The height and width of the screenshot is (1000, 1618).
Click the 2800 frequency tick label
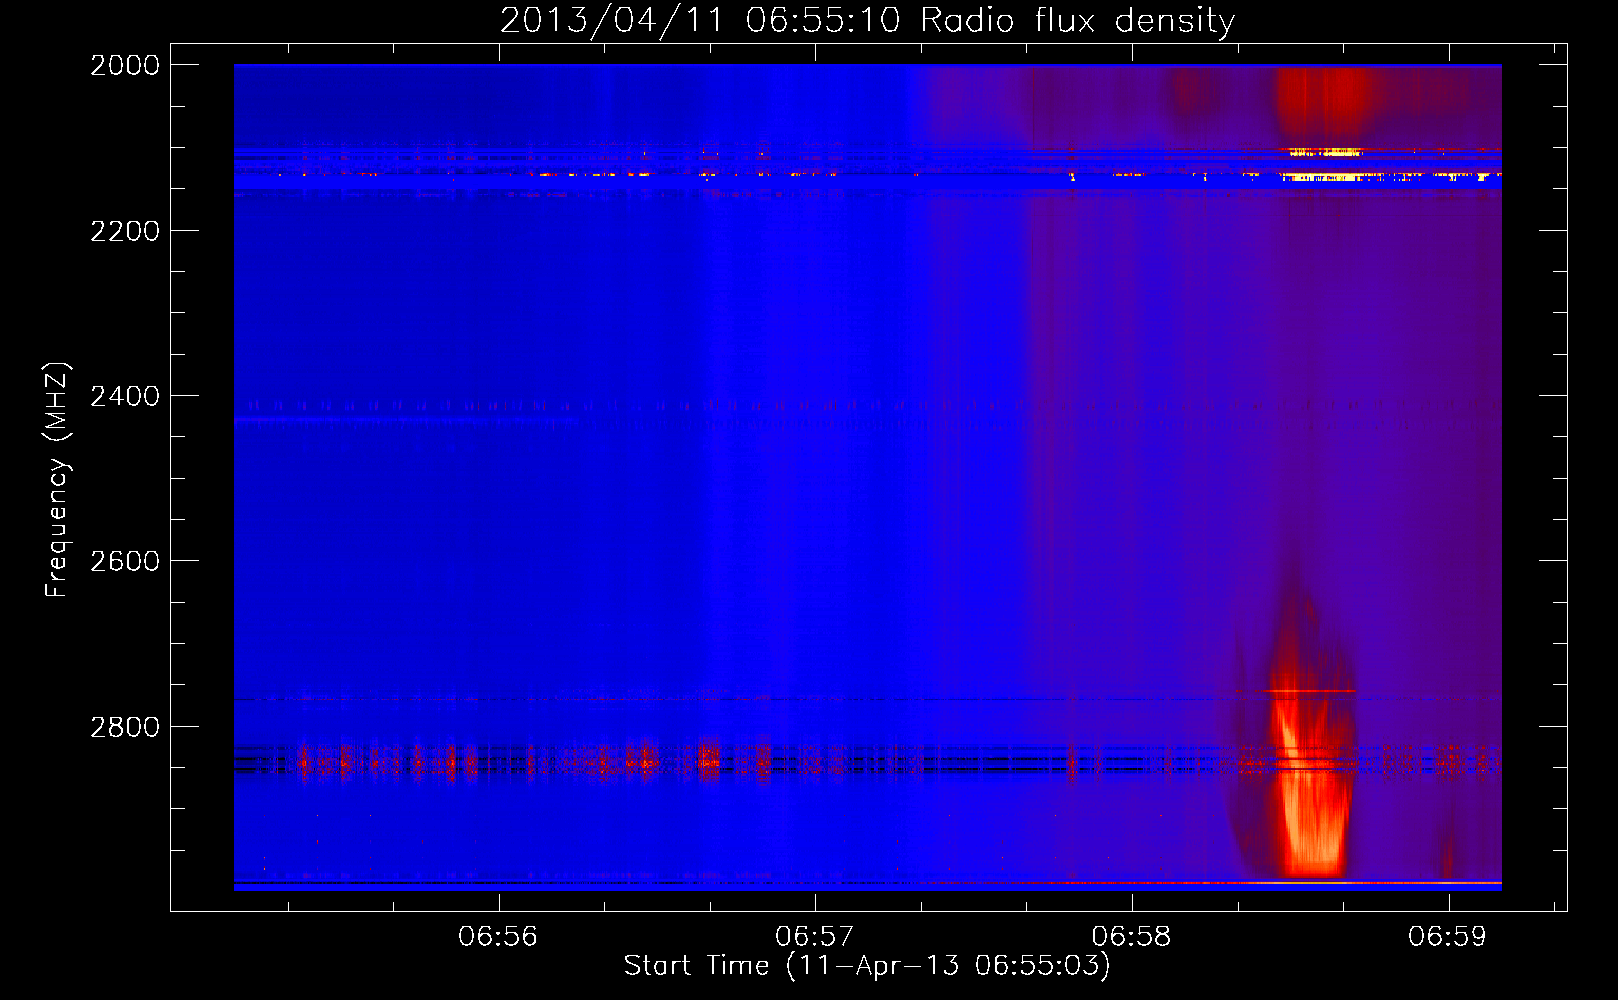point(125,727)
